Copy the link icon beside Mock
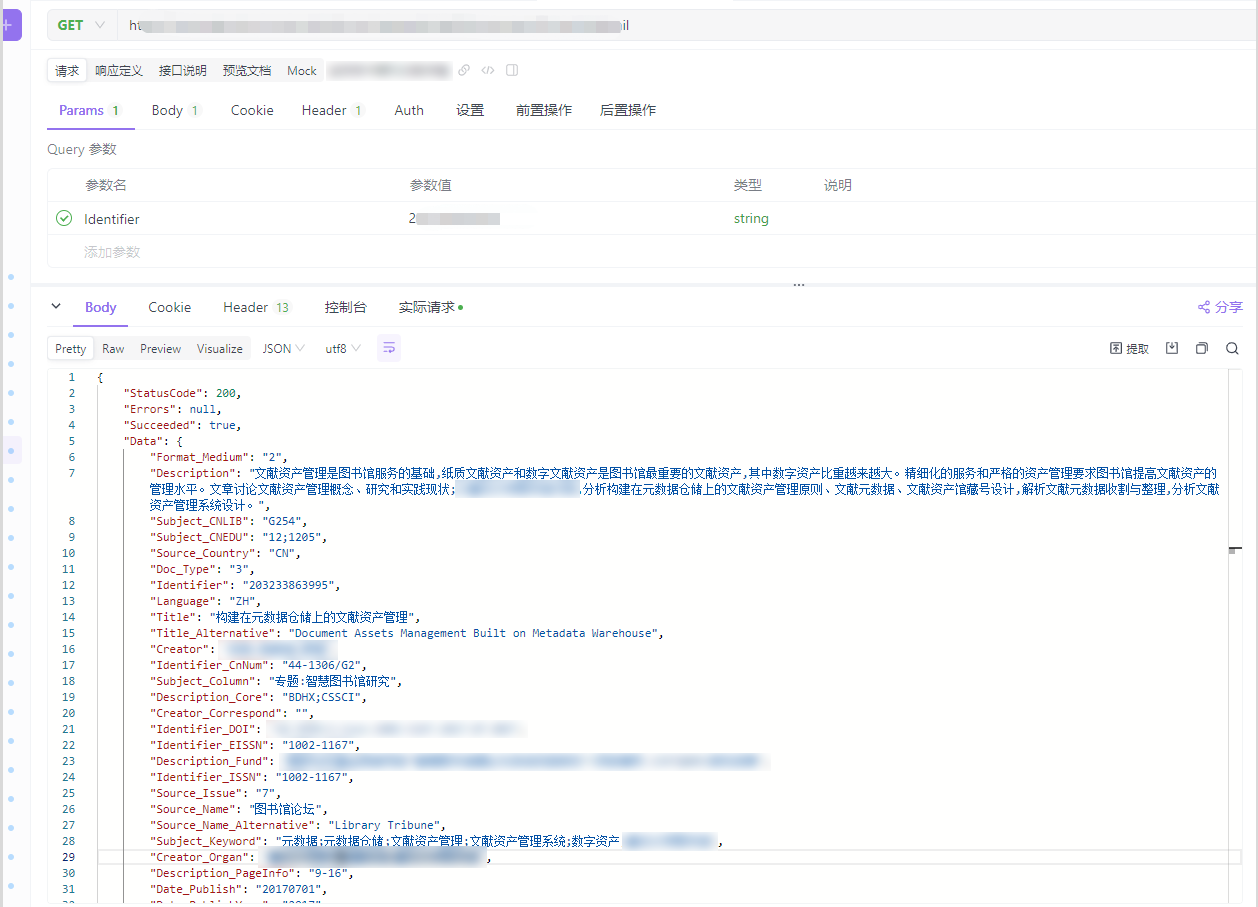 click(x=464, y=70)
